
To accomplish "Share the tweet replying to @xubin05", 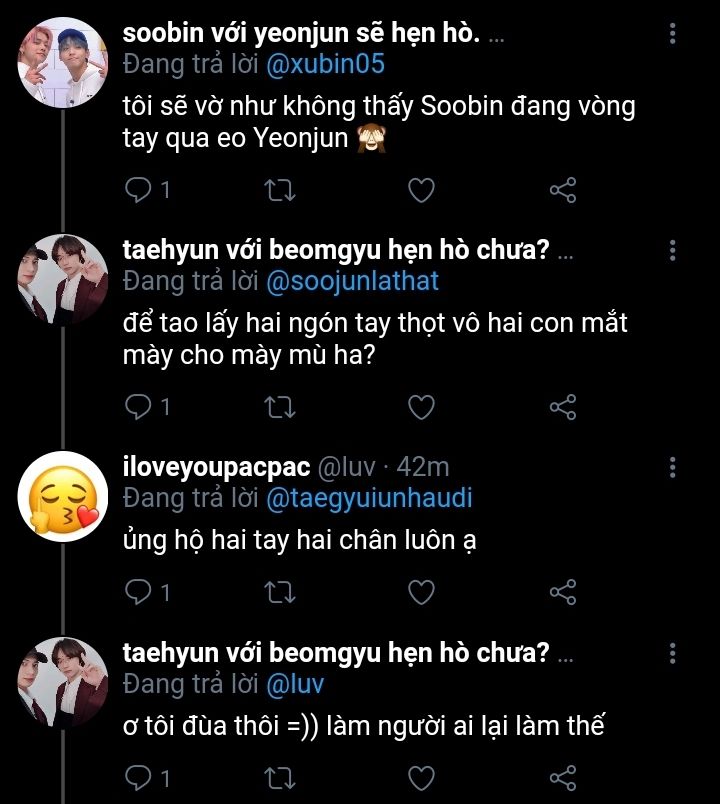I will pos(563,189).
